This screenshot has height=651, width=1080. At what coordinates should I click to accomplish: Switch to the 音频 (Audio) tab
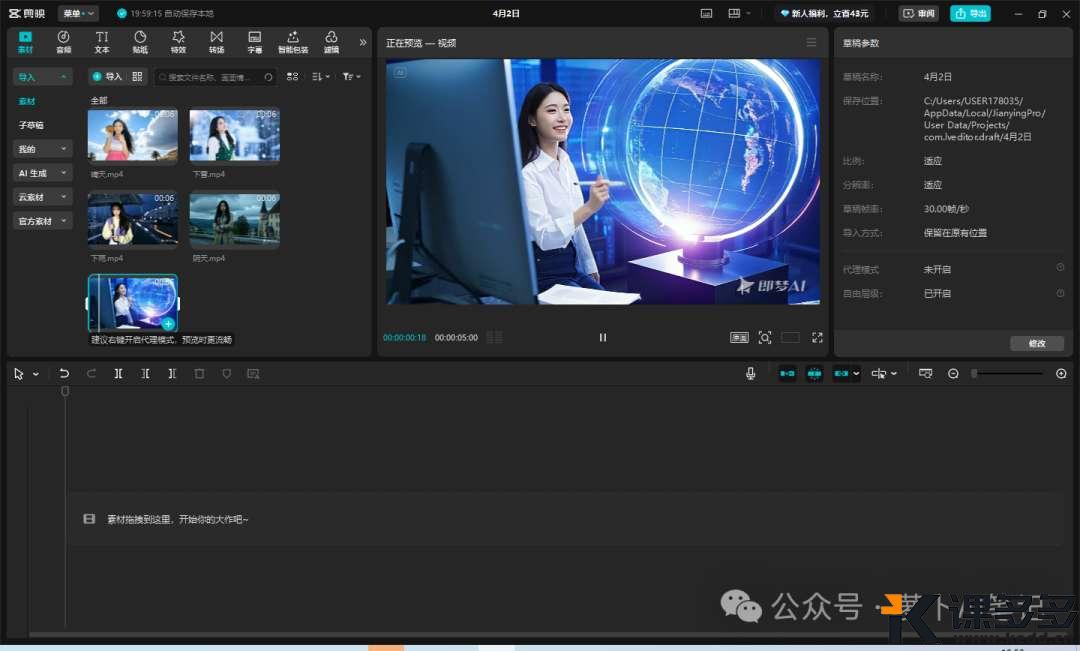pos(63,42)
